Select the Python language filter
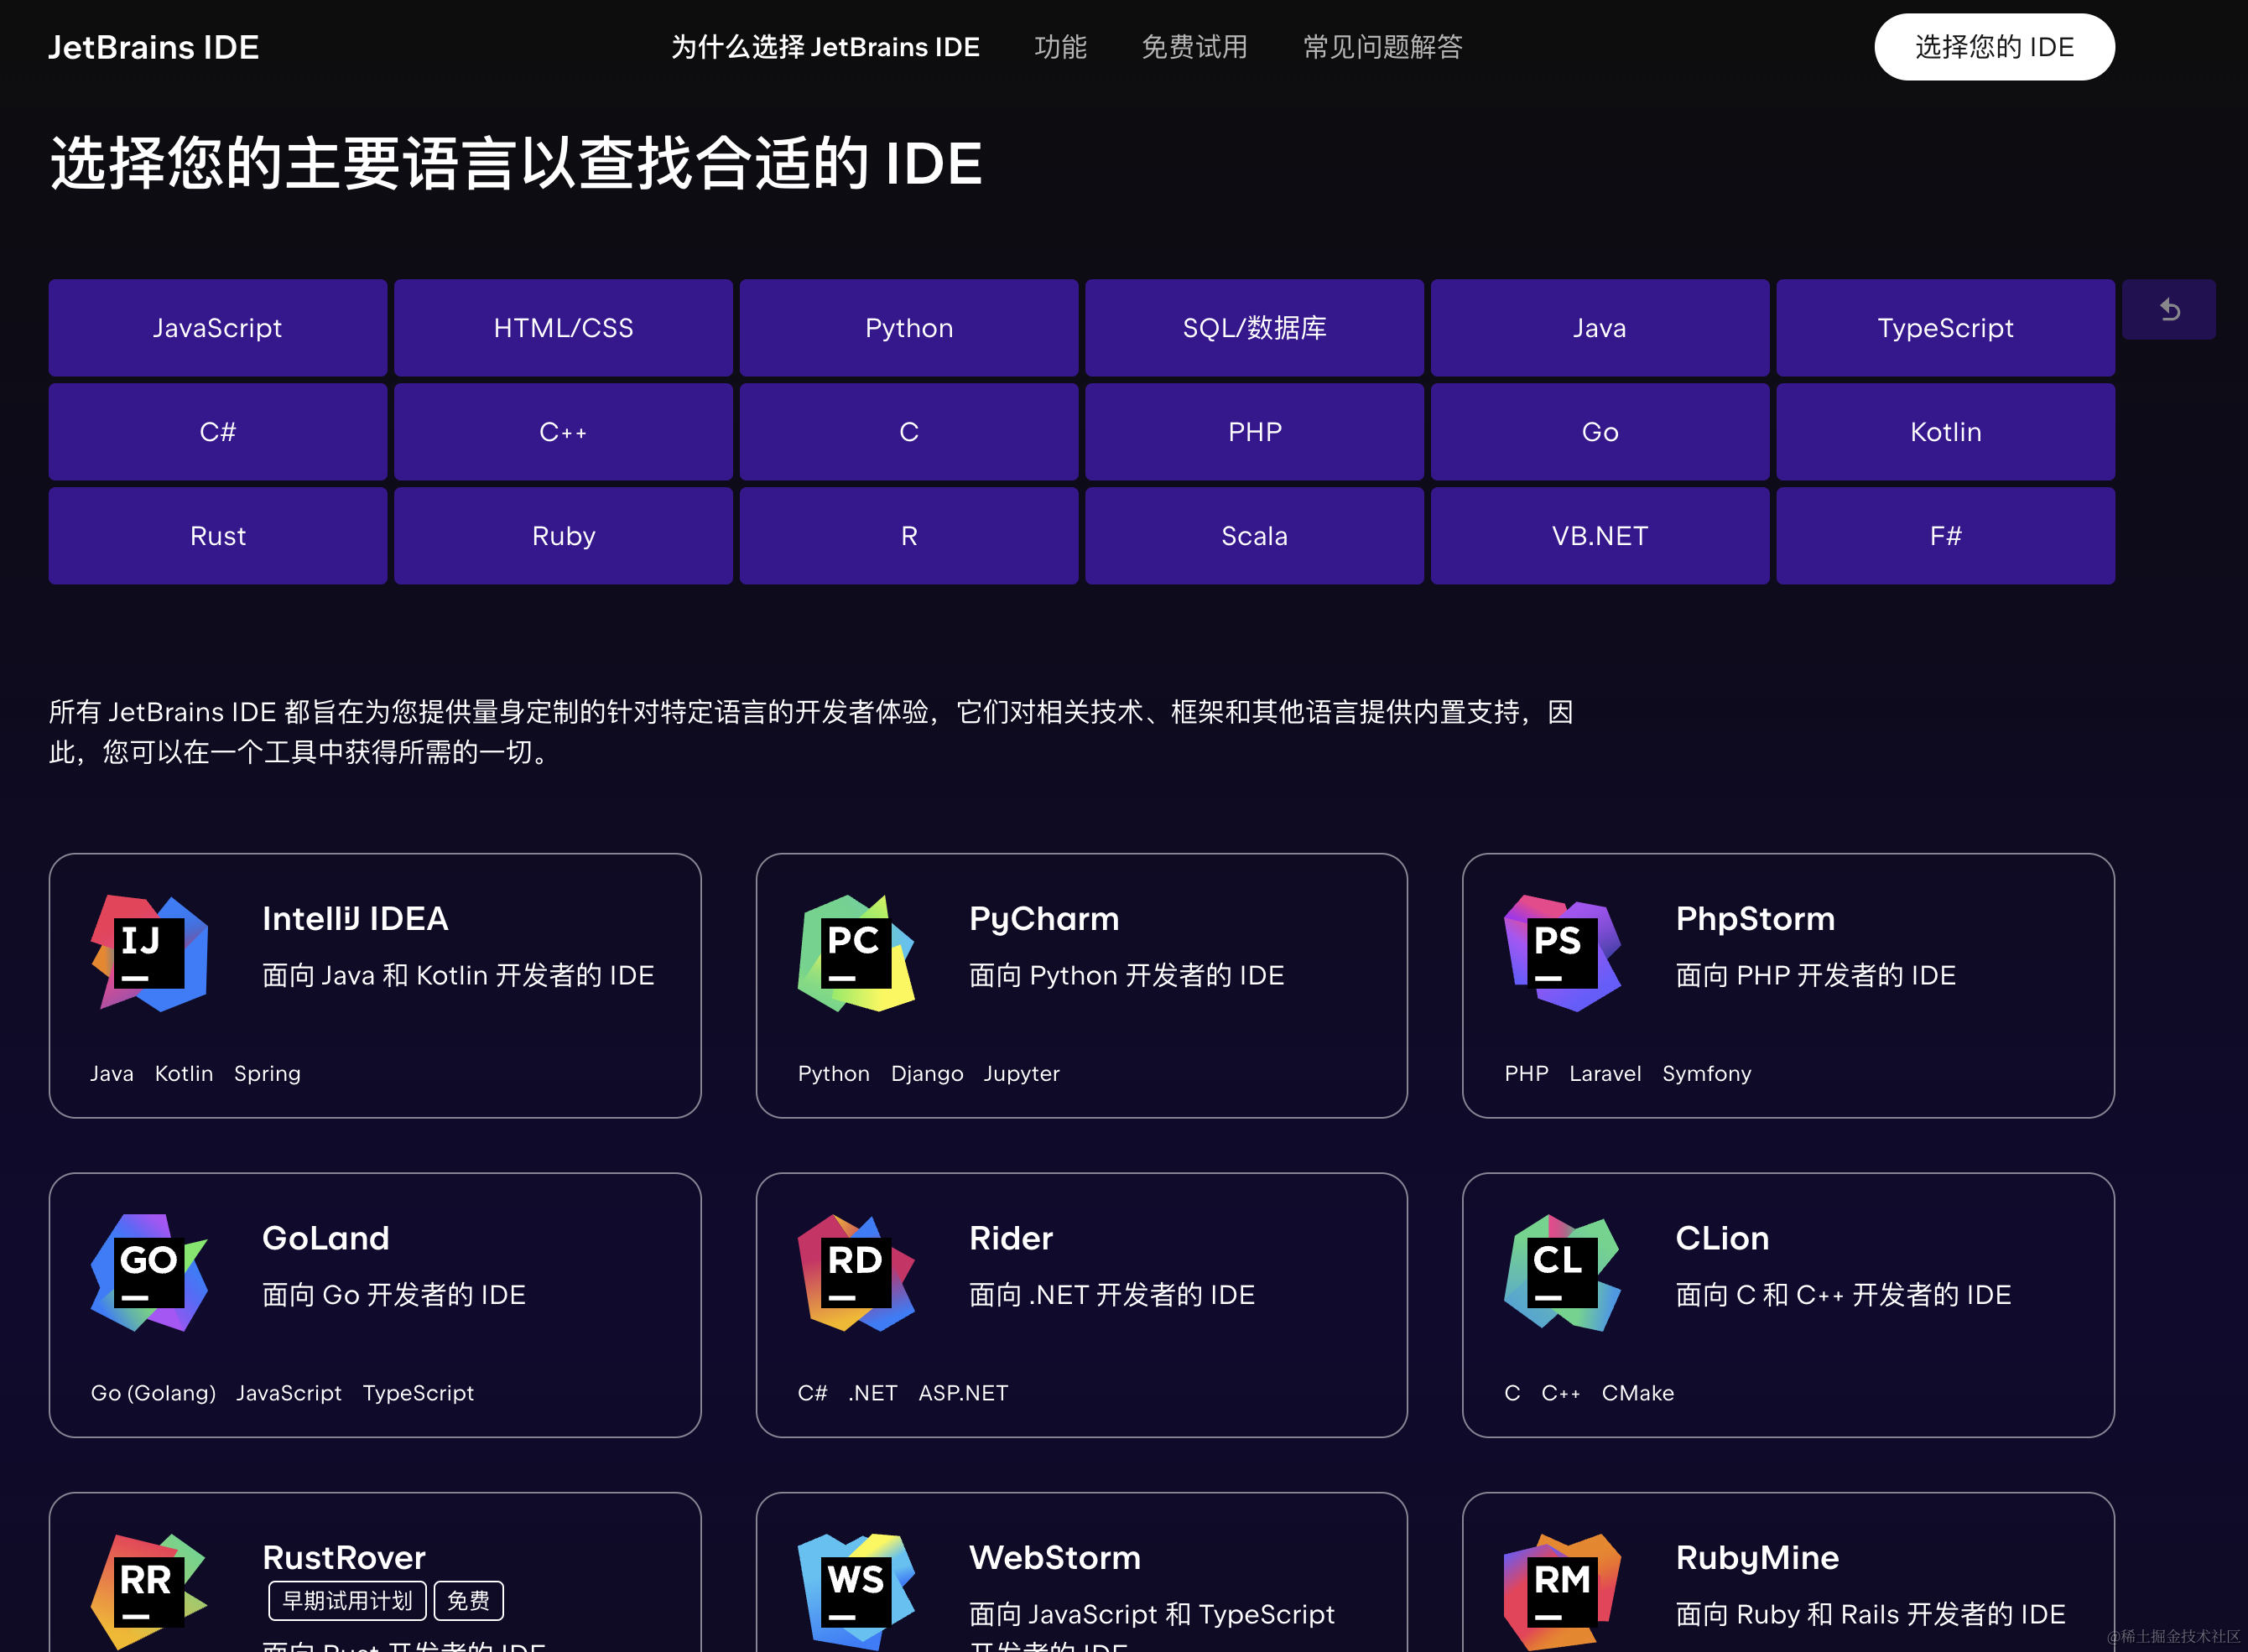This screenshot has width=2248, height=1652. [908, 327]
